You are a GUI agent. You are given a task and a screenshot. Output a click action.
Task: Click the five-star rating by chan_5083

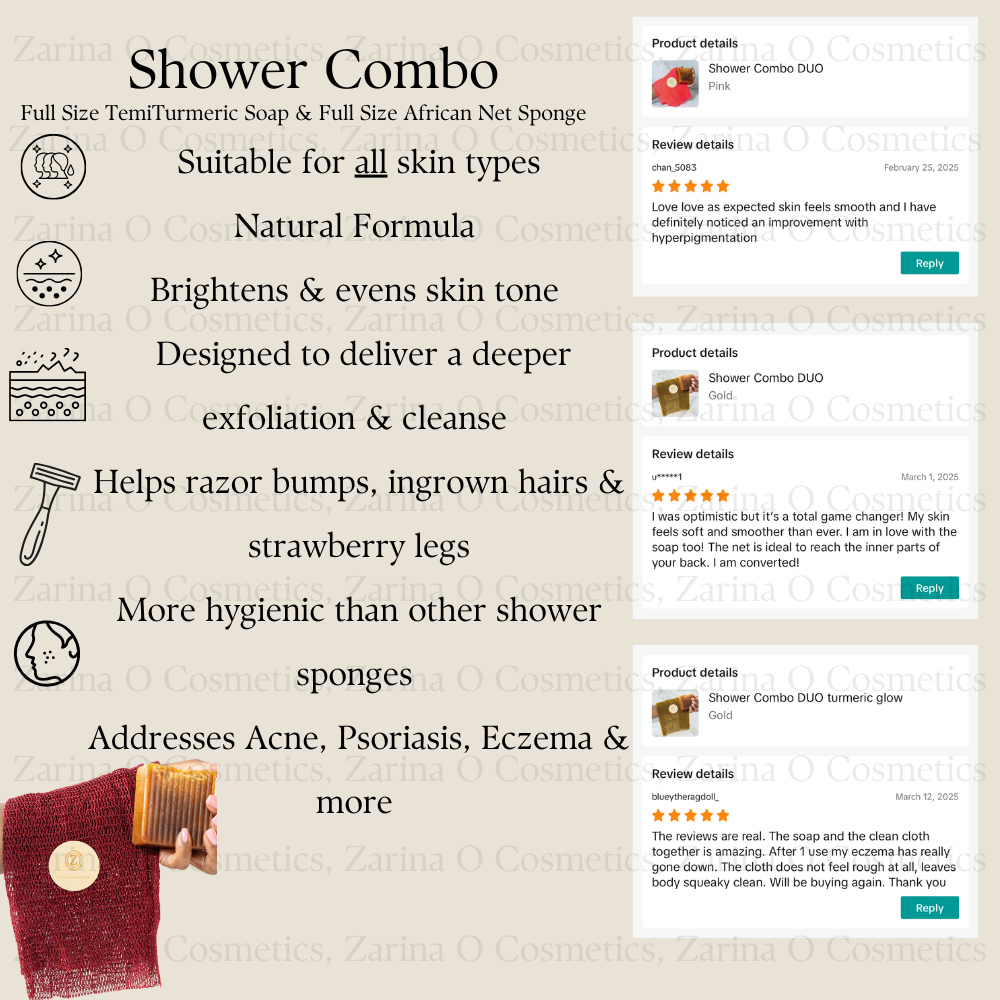pos(690,186)
